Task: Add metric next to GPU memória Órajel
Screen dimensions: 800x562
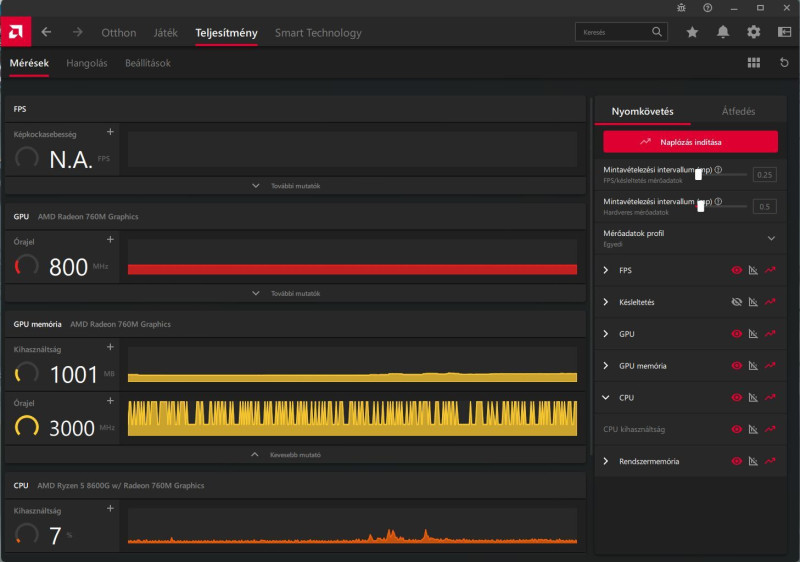Action: coord(110,401)
